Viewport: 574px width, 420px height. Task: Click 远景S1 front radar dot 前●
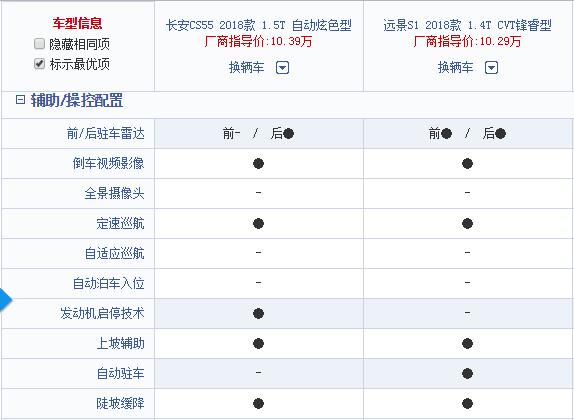446,134
